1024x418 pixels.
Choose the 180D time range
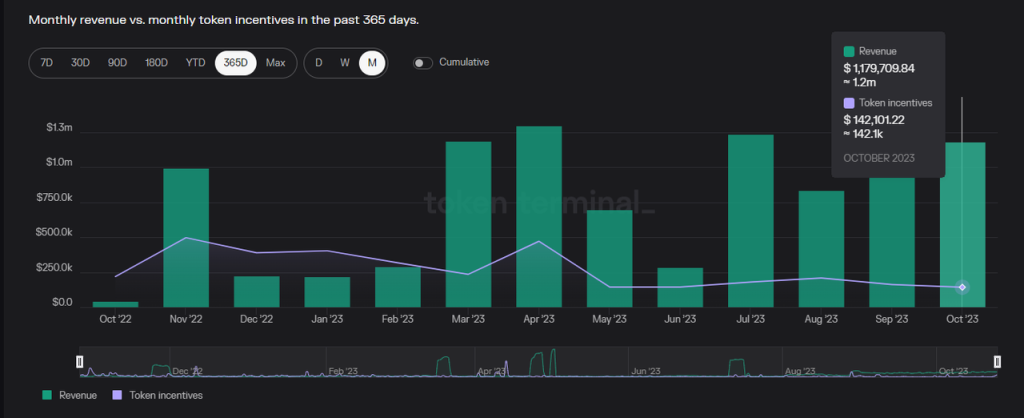[156, 62]
